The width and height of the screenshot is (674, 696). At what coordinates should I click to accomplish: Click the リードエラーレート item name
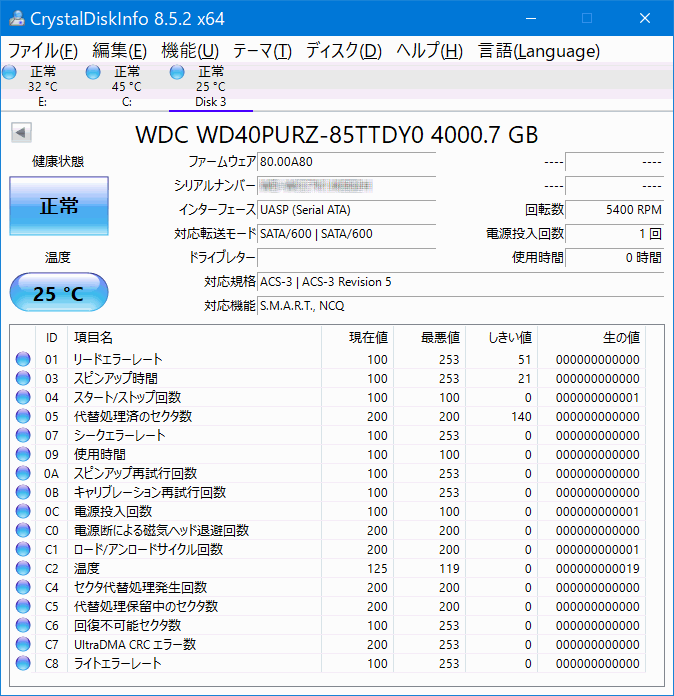[118, 359]
